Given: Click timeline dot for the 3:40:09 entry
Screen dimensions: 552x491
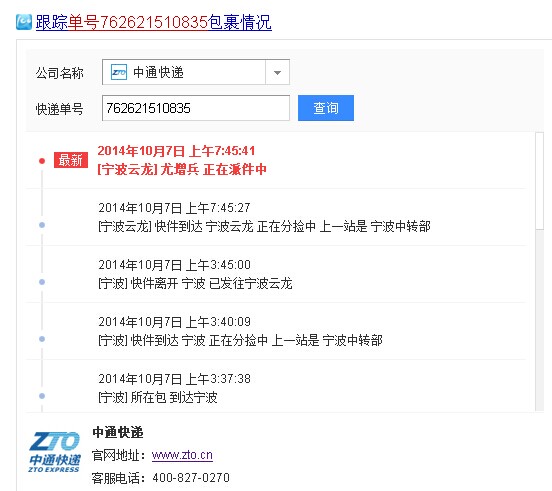Looking at the screenshot, I should (42, 339).
